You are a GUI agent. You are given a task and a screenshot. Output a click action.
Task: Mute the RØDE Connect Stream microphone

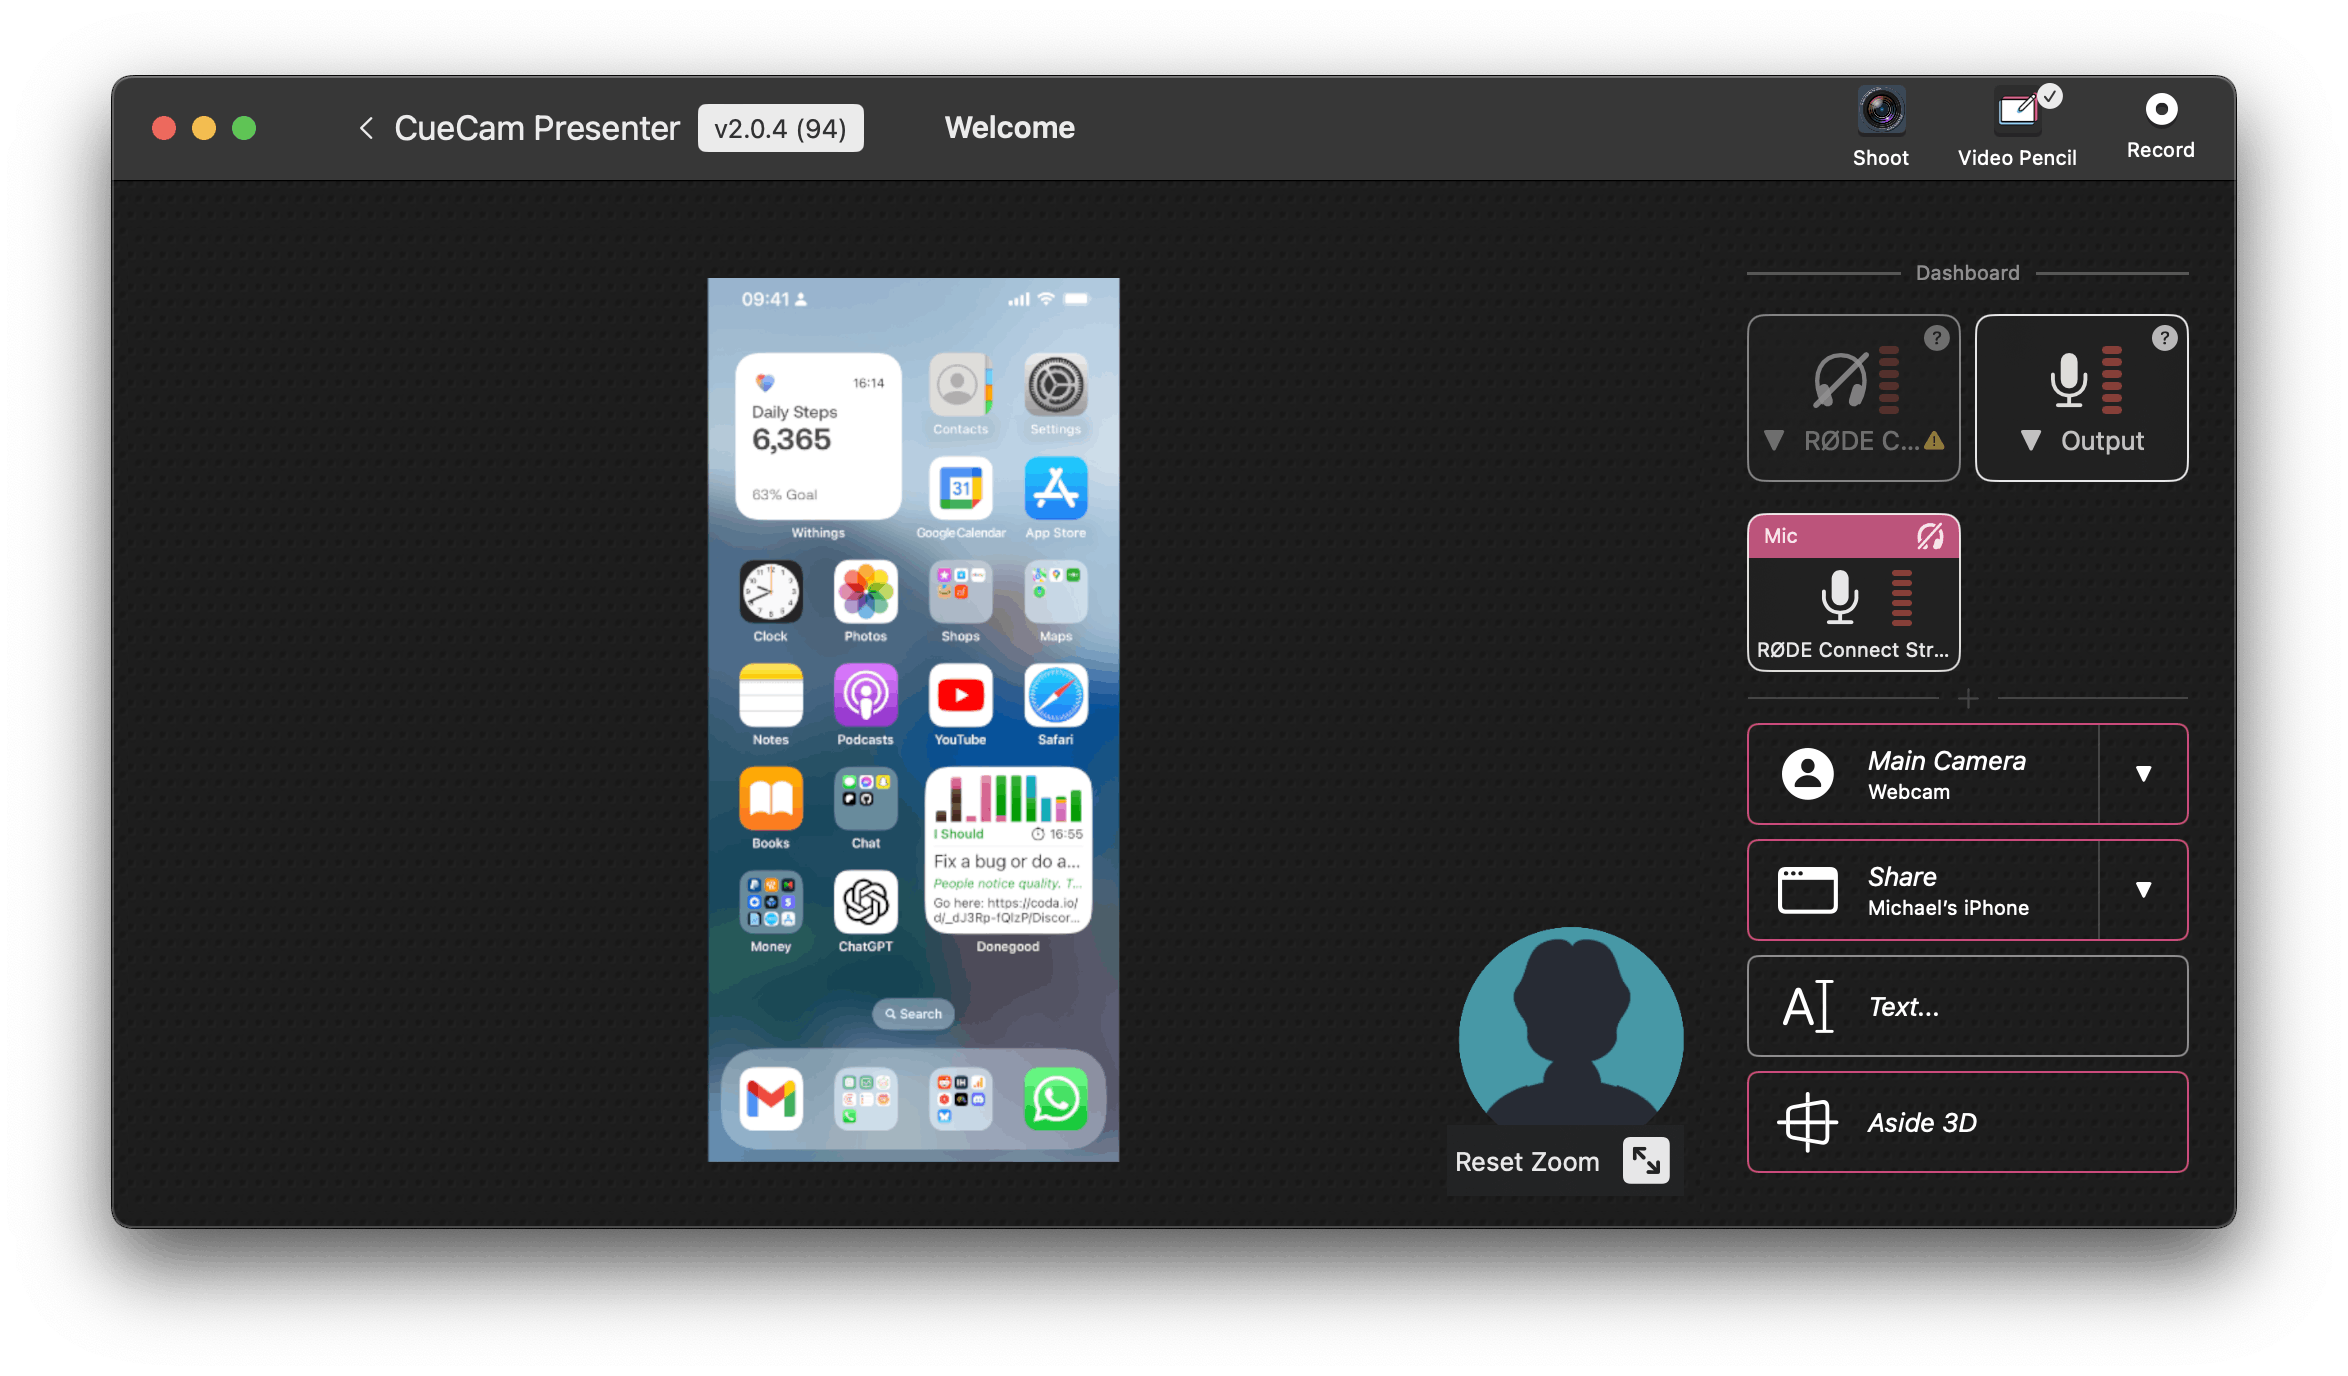tap(1839, 597)
